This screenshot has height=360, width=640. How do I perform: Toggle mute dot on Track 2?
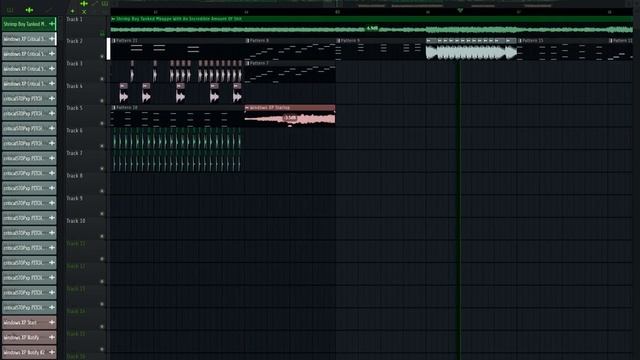(102, 56)
